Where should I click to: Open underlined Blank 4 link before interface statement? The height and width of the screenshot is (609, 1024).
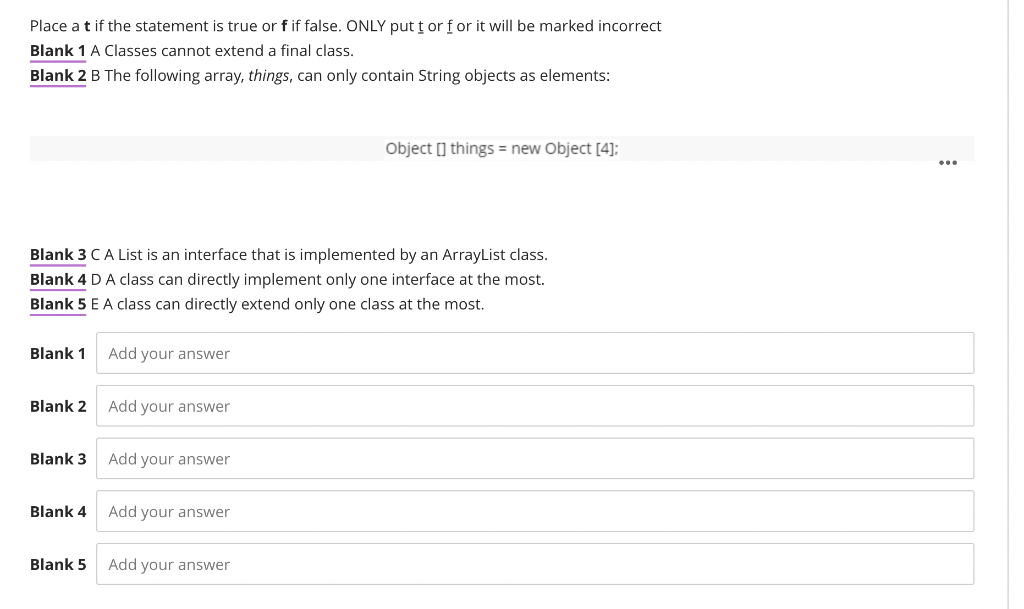57,280
